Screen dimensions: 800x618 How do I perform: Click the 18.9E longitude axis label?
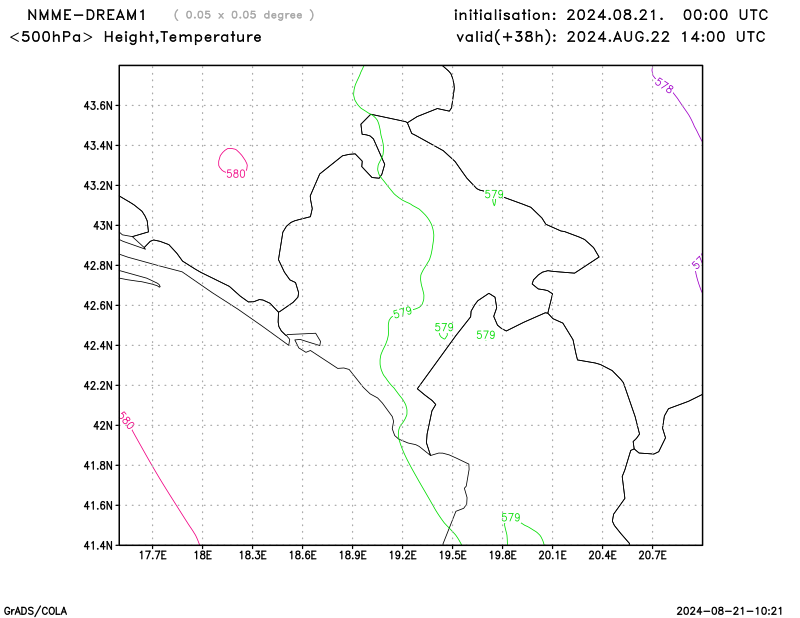tap(353, 555)
